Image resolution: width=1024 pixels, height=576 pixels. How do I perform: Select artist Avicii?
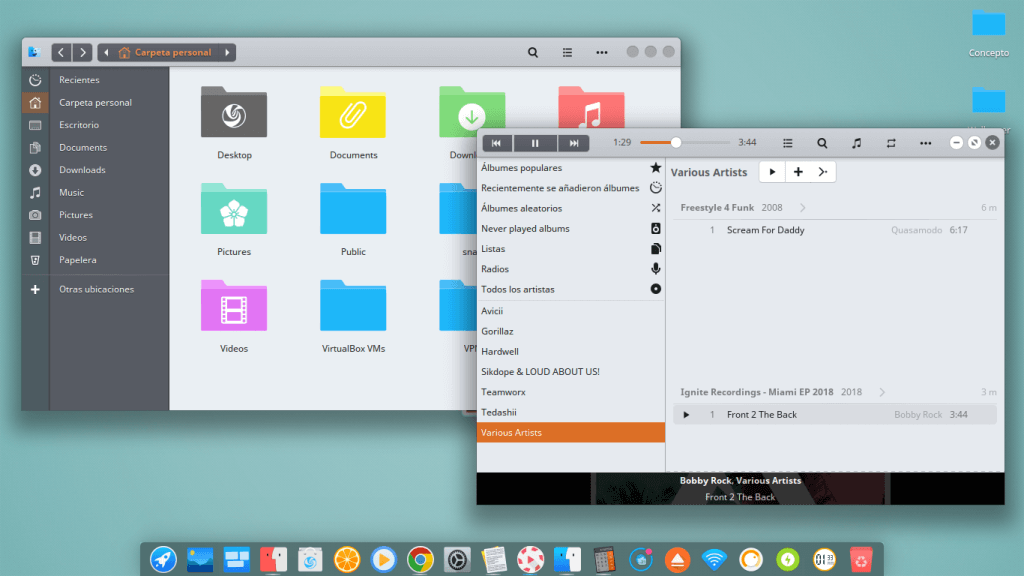click(x=571, y=311)
